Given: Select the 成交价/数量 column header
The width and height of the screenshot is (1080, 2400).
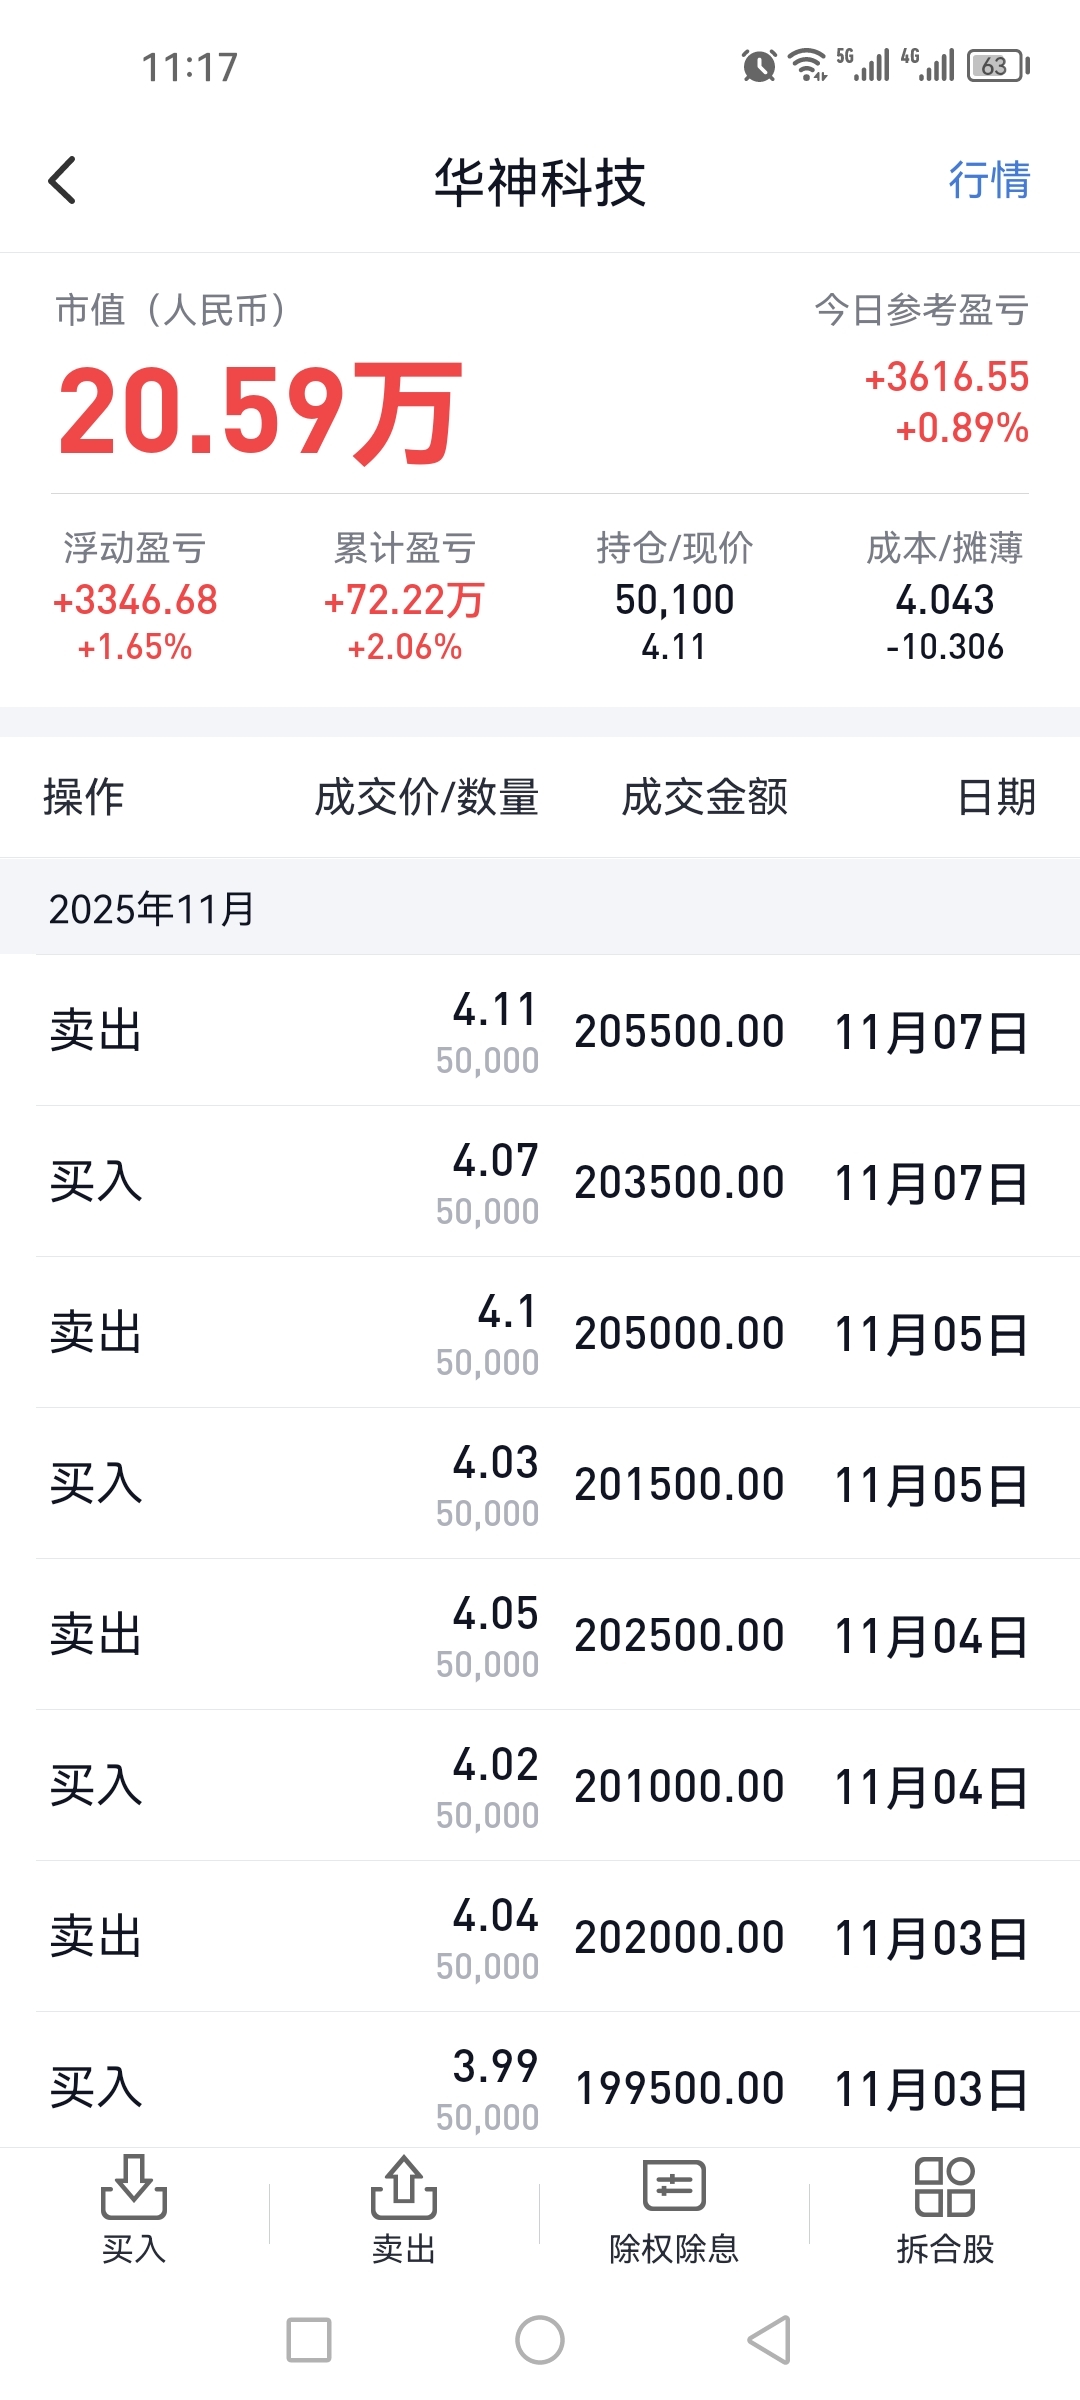Looking at the screenshot, I should (x=427, y=797).
